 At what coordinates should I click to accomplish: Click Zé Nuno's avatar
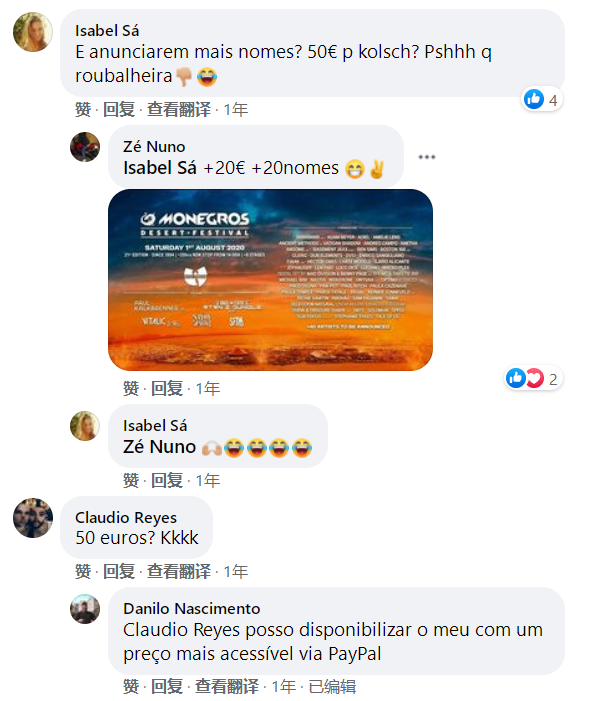pos(85,147)
